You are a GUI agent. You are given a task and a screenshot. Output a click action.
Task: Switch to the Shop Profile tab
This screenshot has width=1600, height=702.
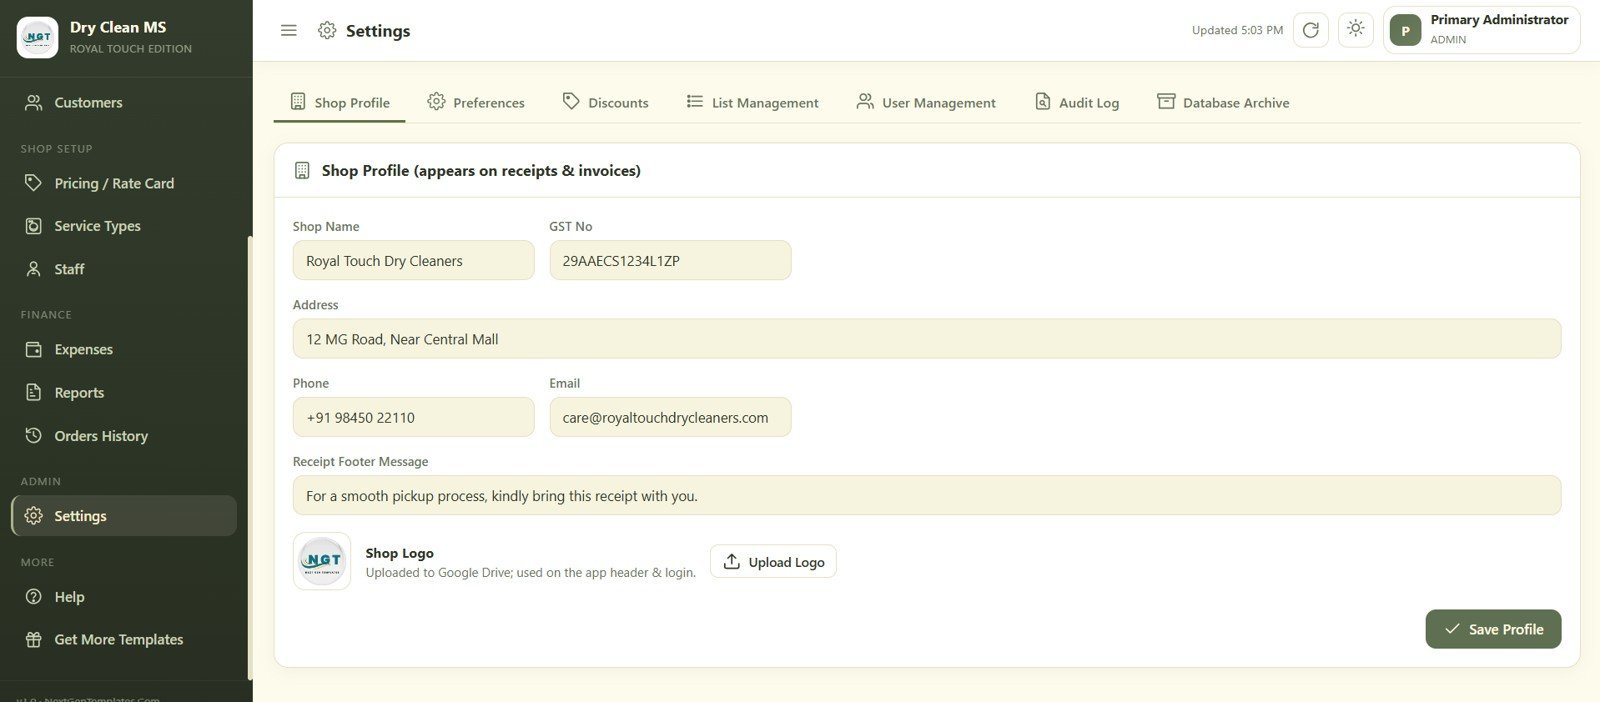[340, 102]
